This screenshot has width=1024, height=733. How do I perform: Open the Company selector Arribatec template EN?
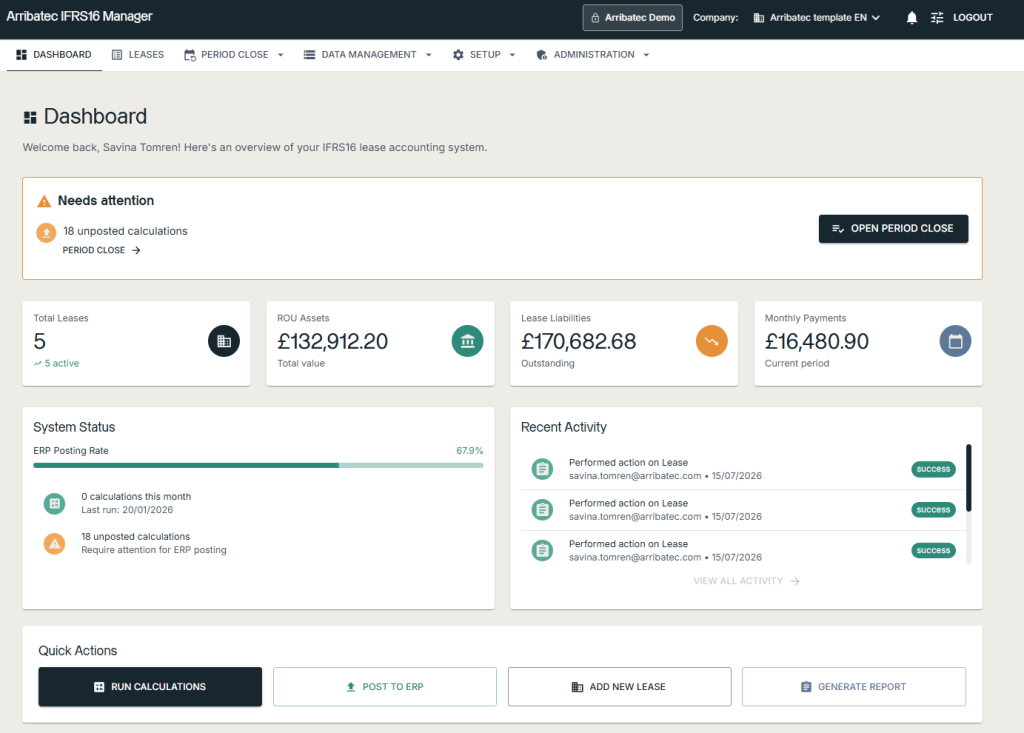(817, 18)
